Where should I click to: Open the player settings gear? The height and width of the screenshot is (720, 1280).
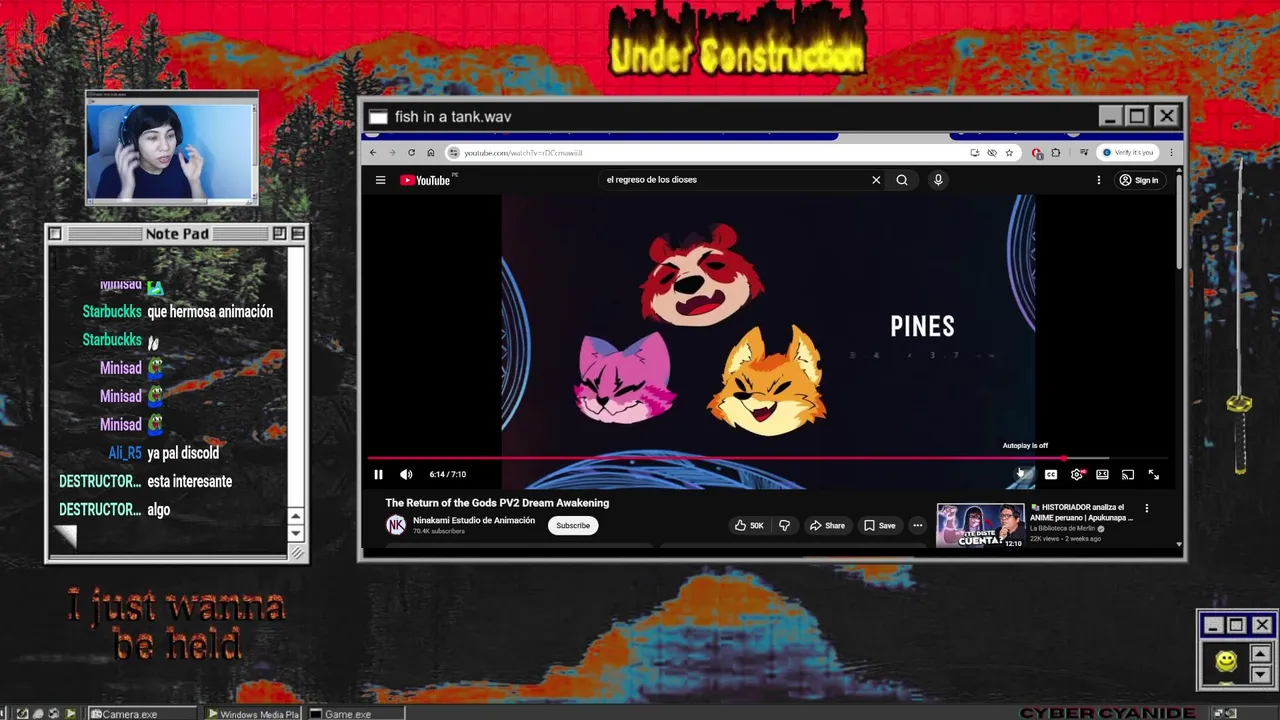[x=1077, y=475]
